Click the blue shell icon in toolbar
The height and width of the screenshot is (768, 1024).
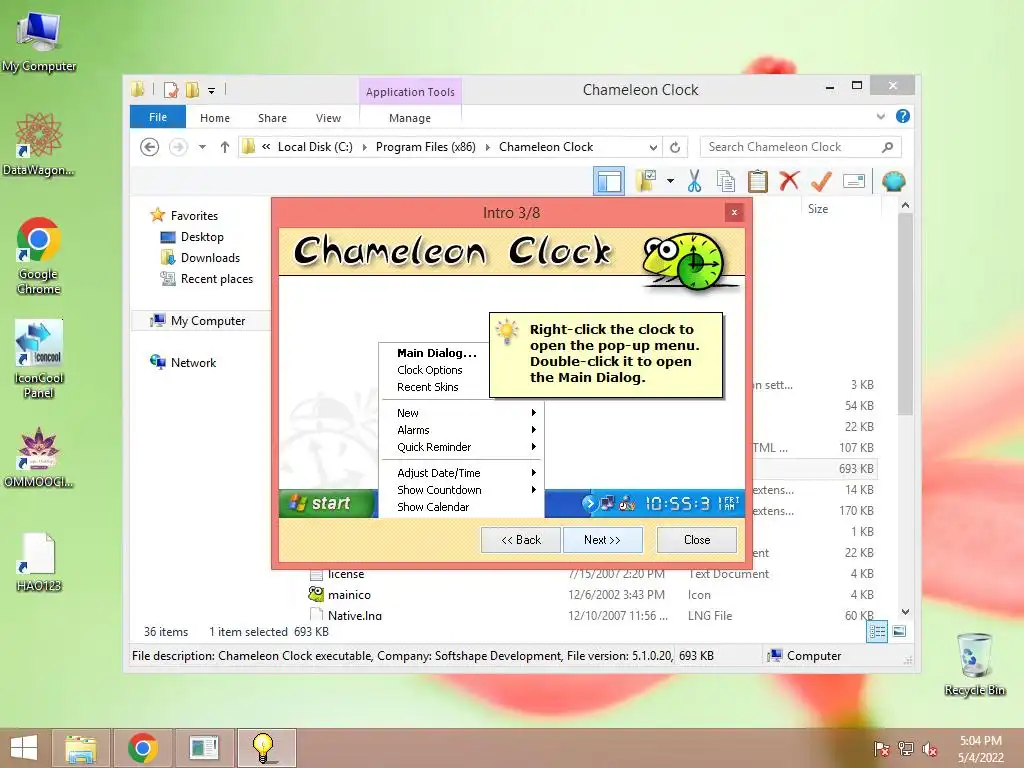click(893, 181)
